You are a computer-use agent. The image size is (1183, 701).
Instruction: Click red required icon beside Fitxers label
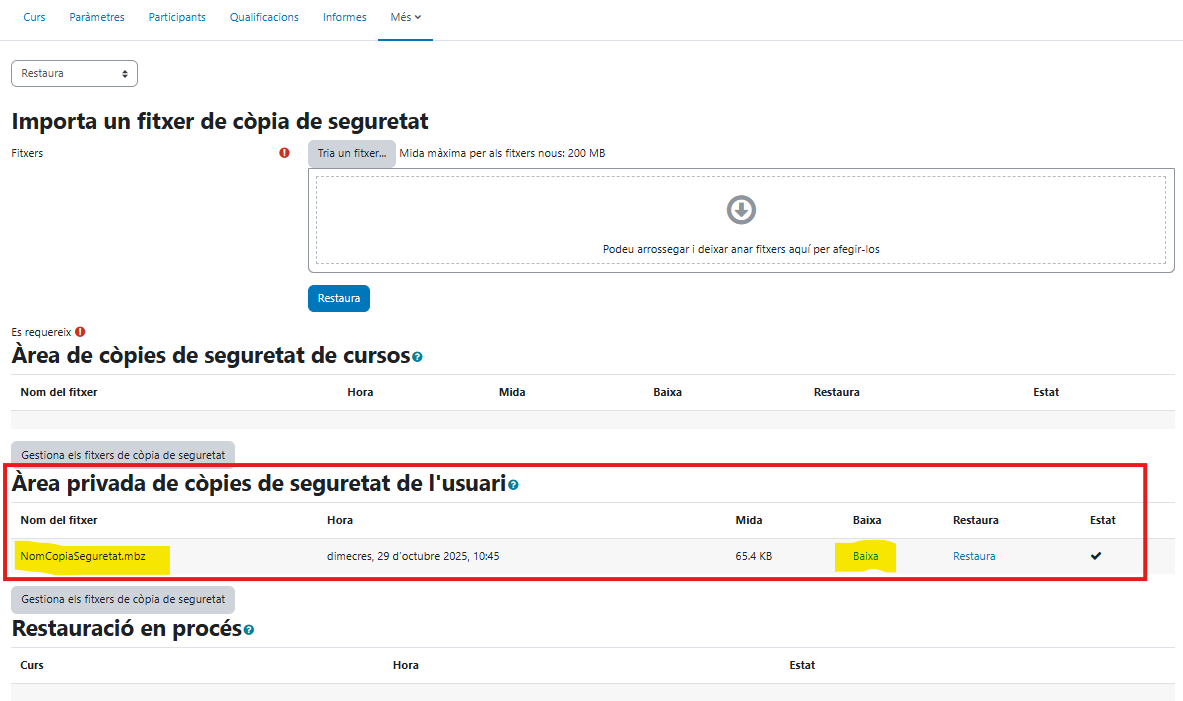coord(284,153)
